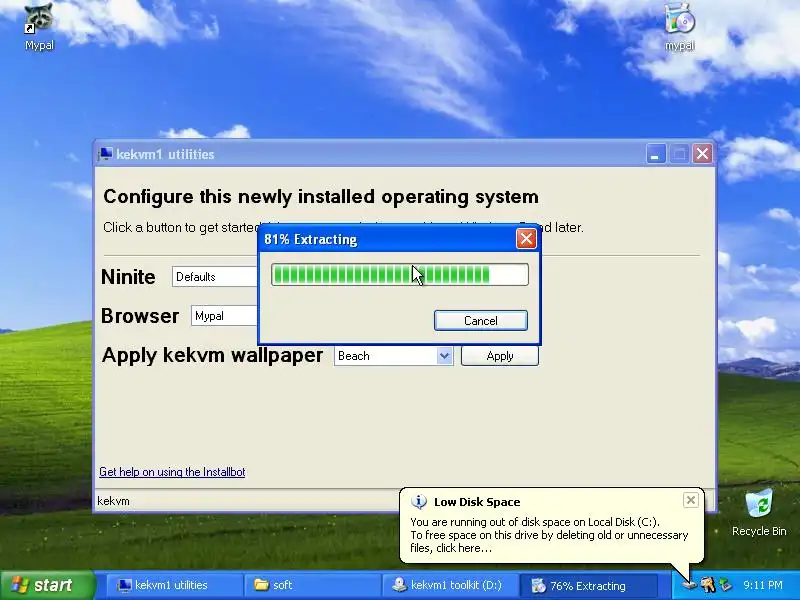800x600 pixels.
Task: Click the low disk space tray icon
Action: [x=689, y=585]
